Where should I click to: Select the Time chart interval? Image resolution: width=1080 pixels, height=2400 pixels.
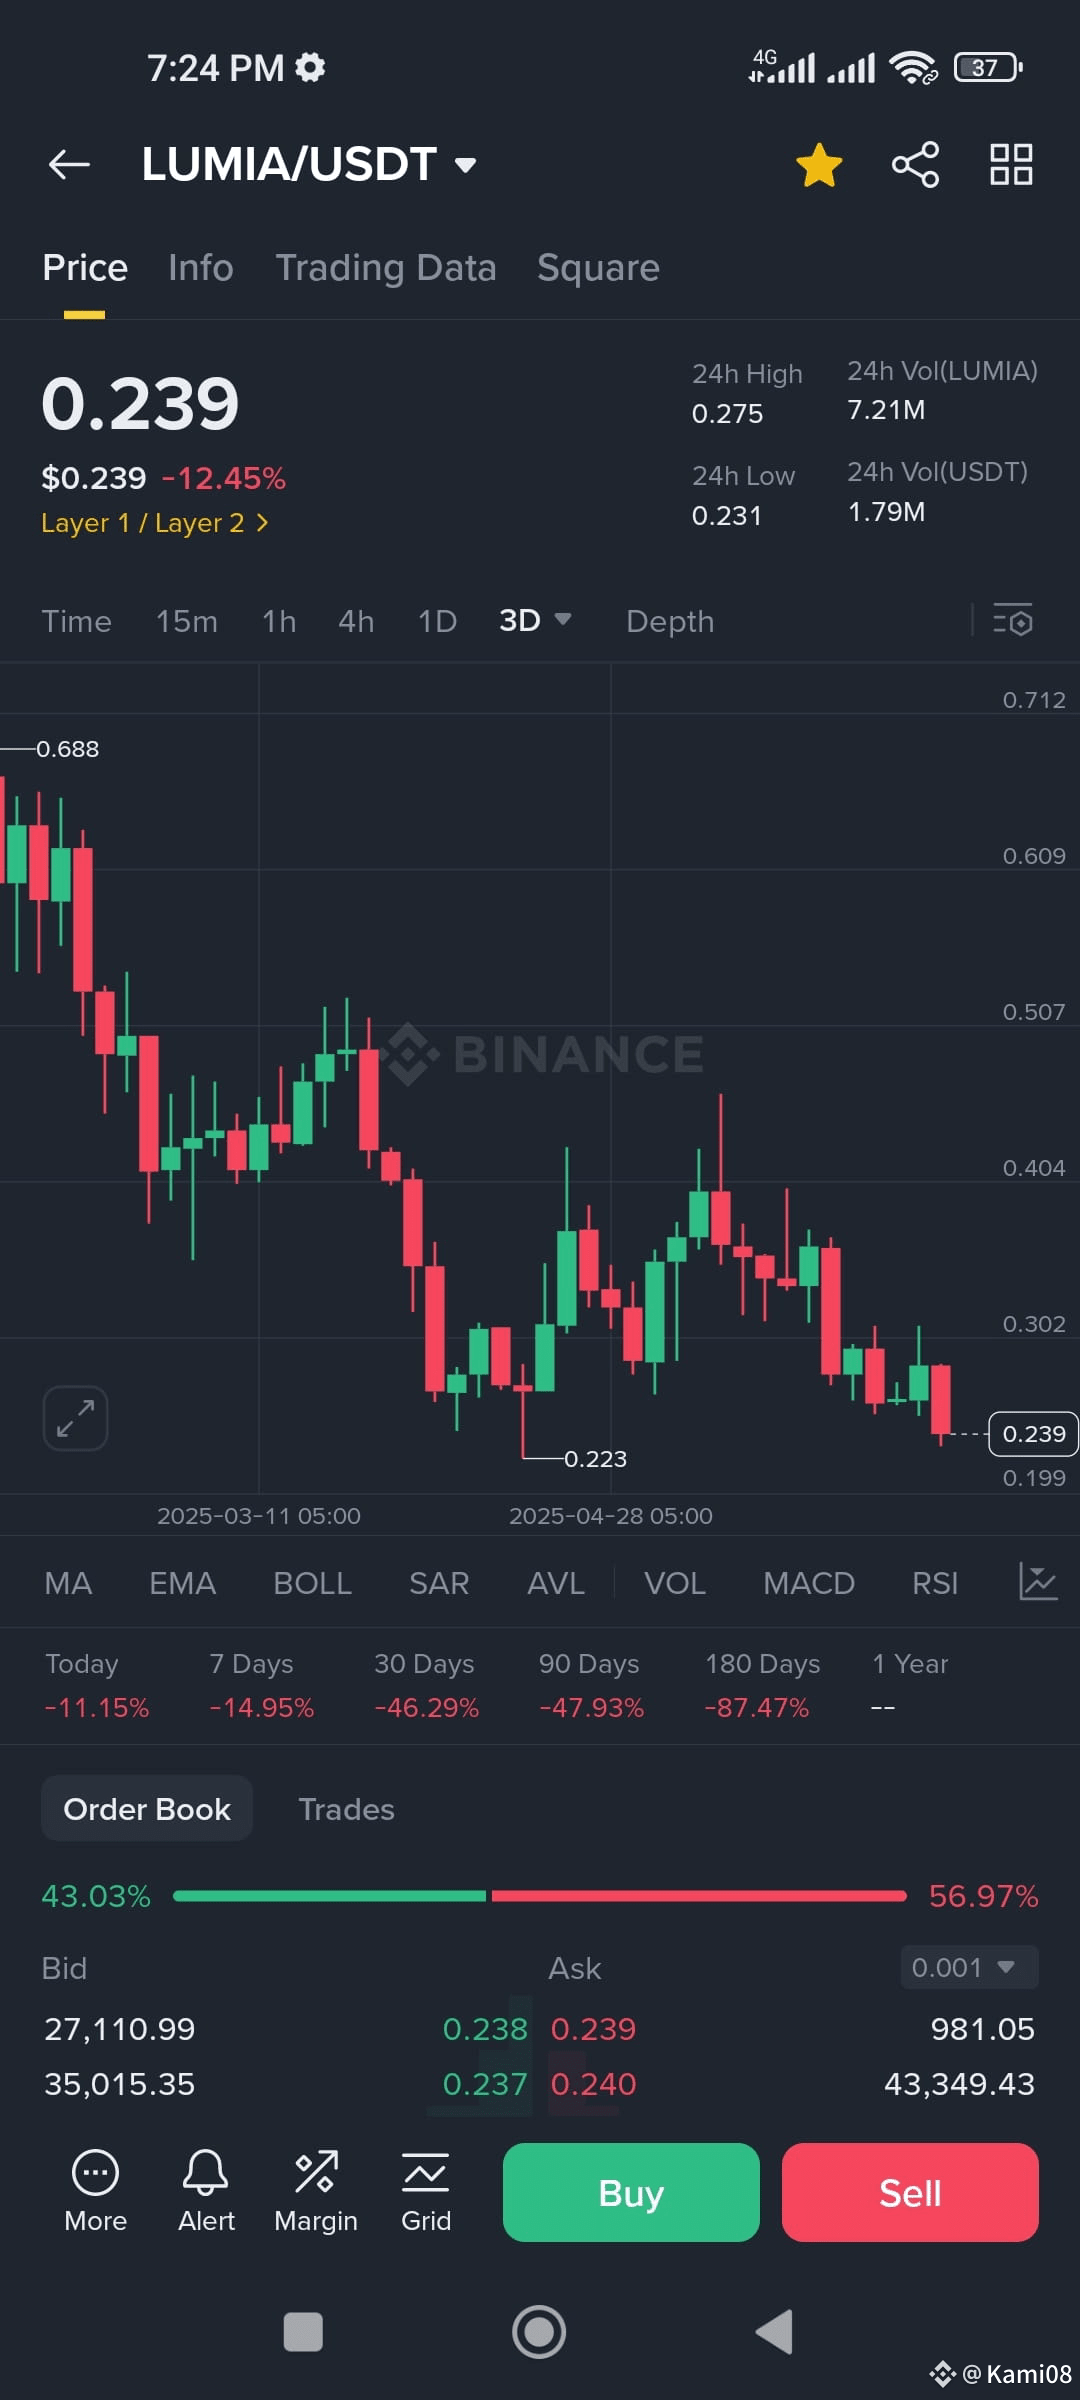pos(77,621)
